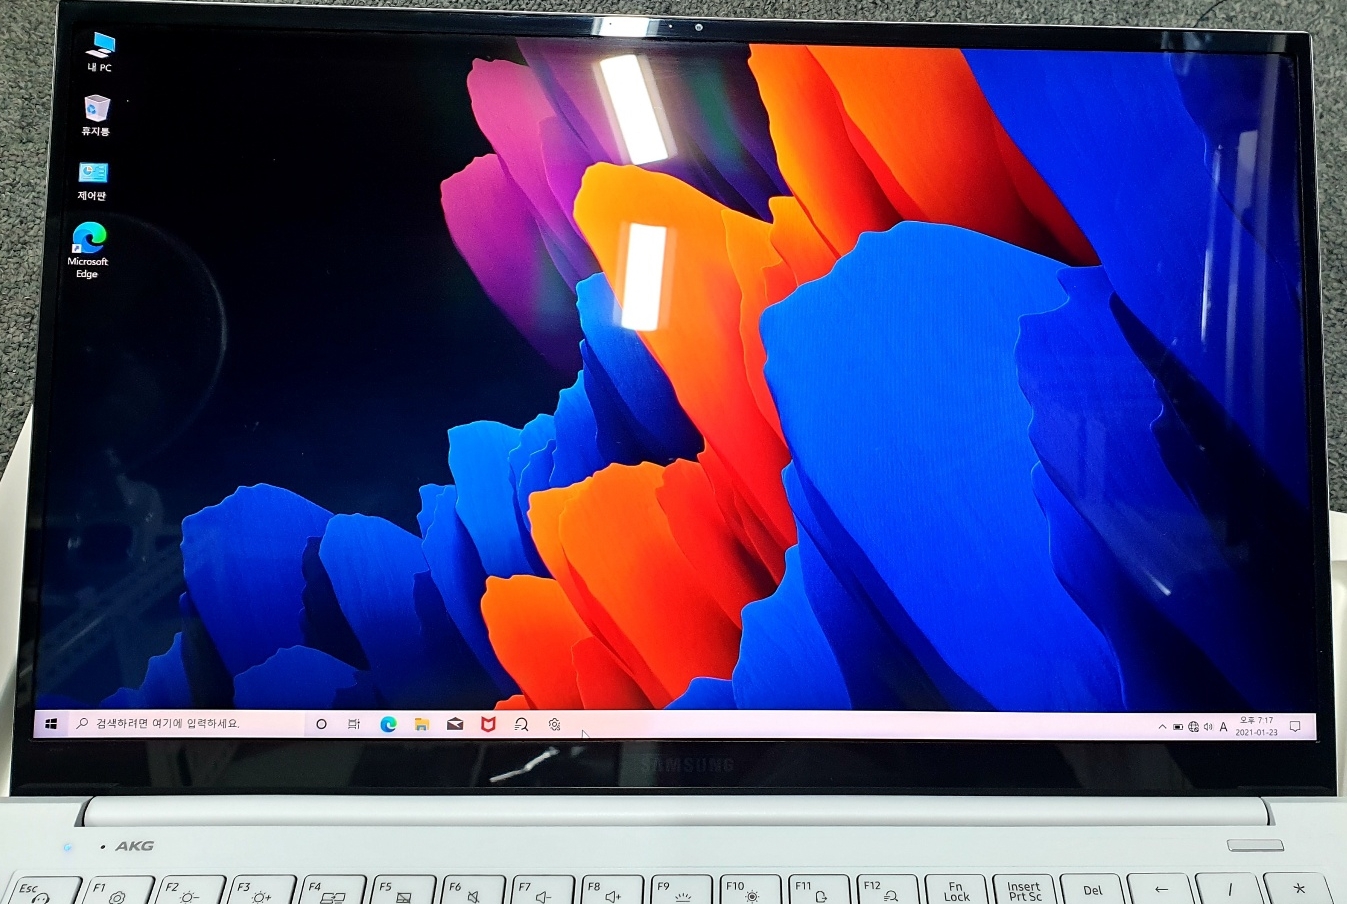Select the 내 PC desktop icon

coord(100,50)
